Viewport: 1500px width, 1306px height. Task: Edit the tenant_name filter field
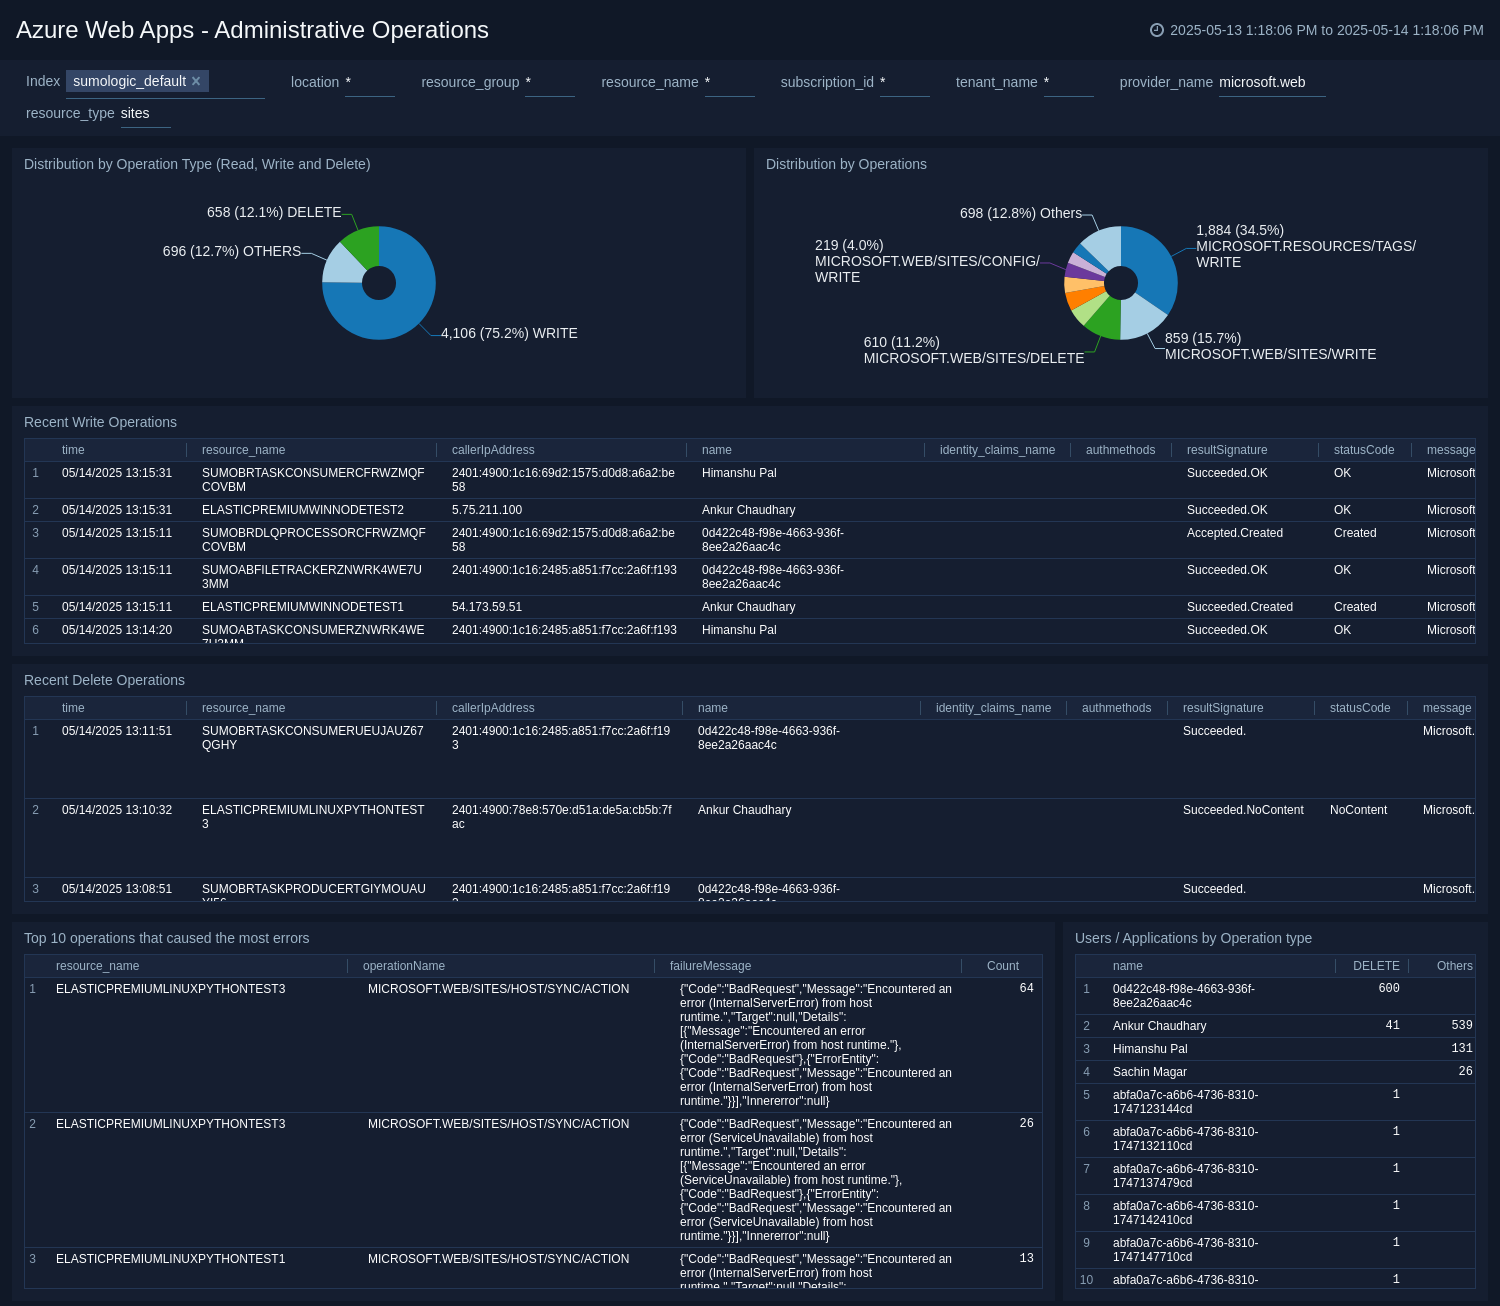[1068, 82]
